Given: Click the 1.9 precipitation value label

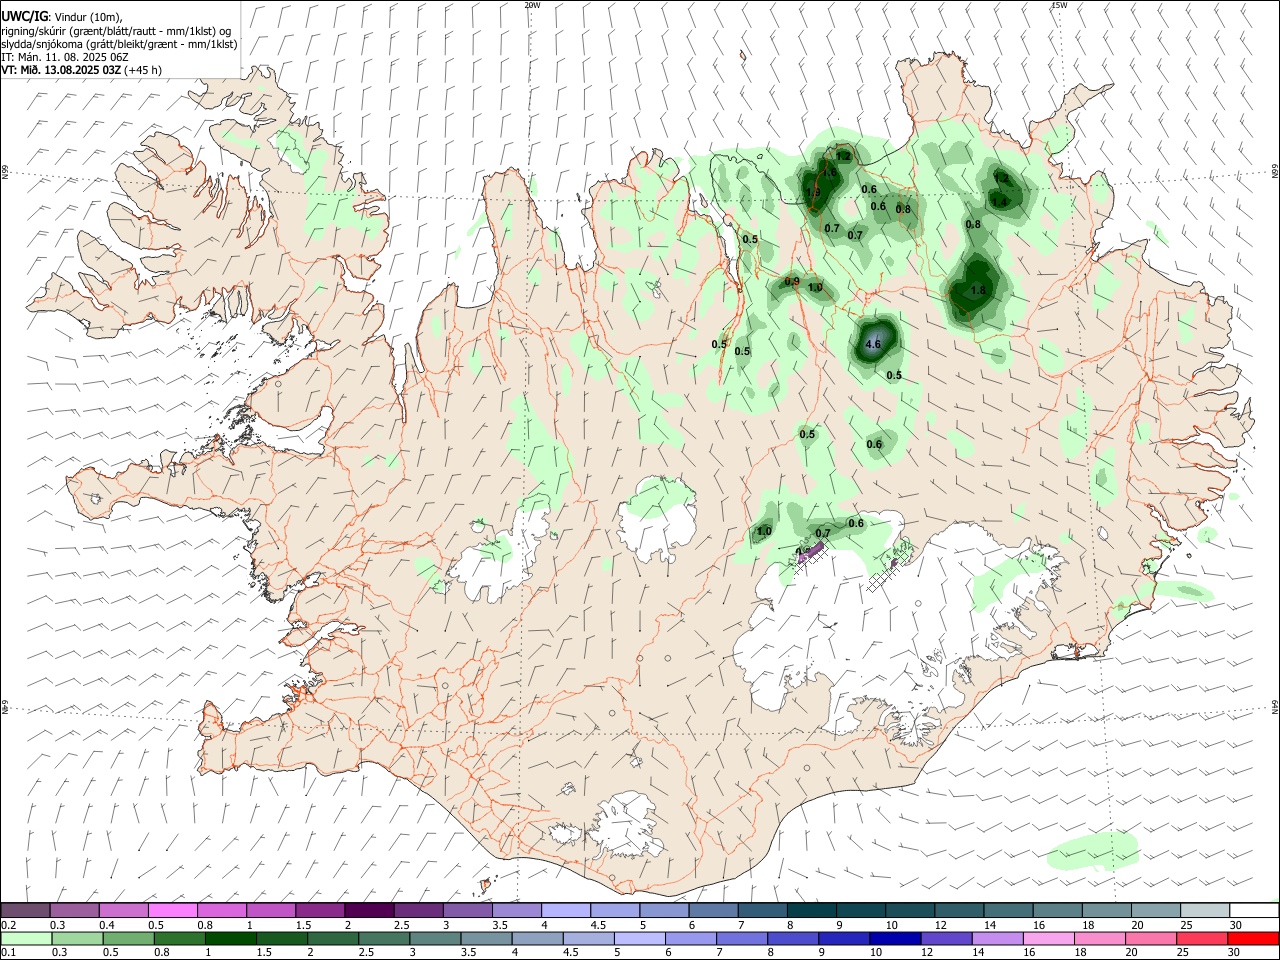Looking at the screenshot, I should pyautogui.click(x=811, y=192).
